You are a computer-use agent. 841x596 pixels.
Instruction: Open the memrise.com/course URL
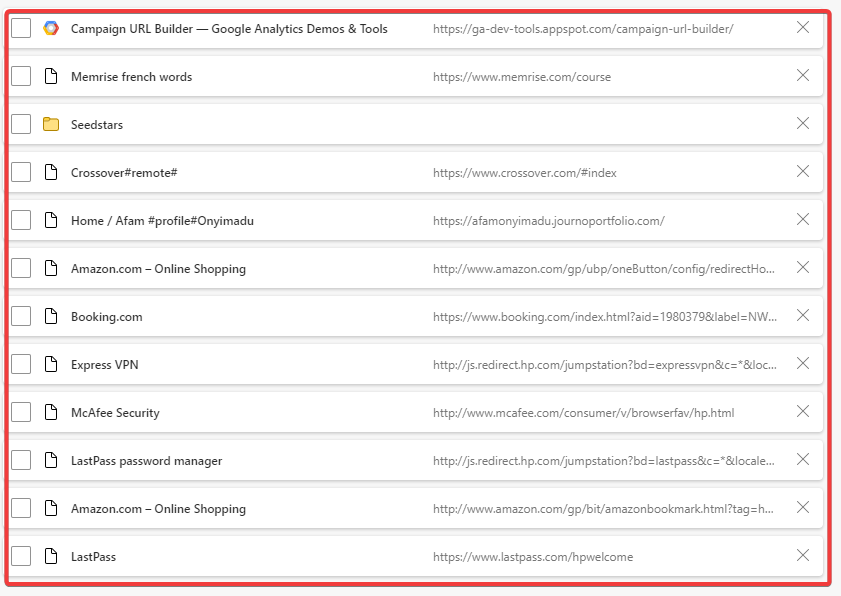coord(522,77)
